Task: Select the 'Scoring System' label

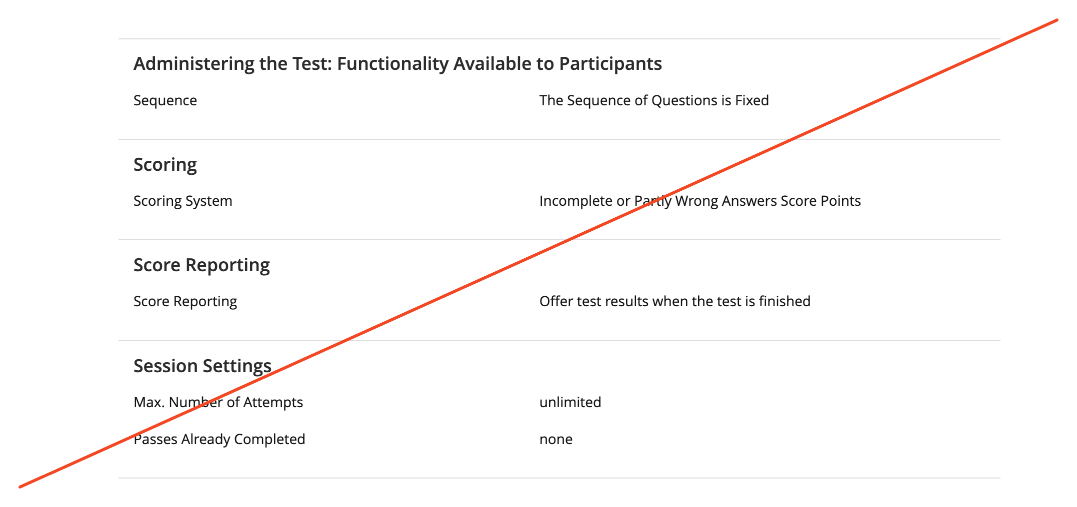Action: (x=182, y=201)
